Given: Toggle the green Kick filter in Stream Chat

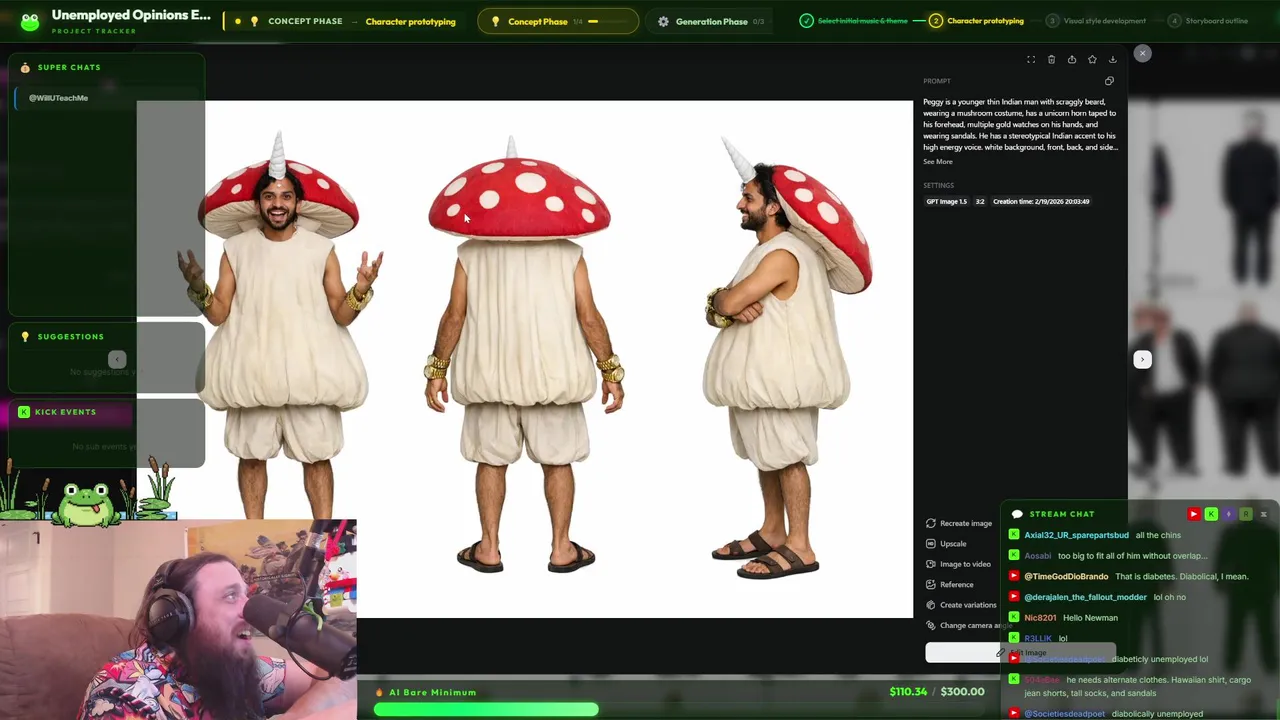Looking at the screenshot, I should [x=1211, y=514].
